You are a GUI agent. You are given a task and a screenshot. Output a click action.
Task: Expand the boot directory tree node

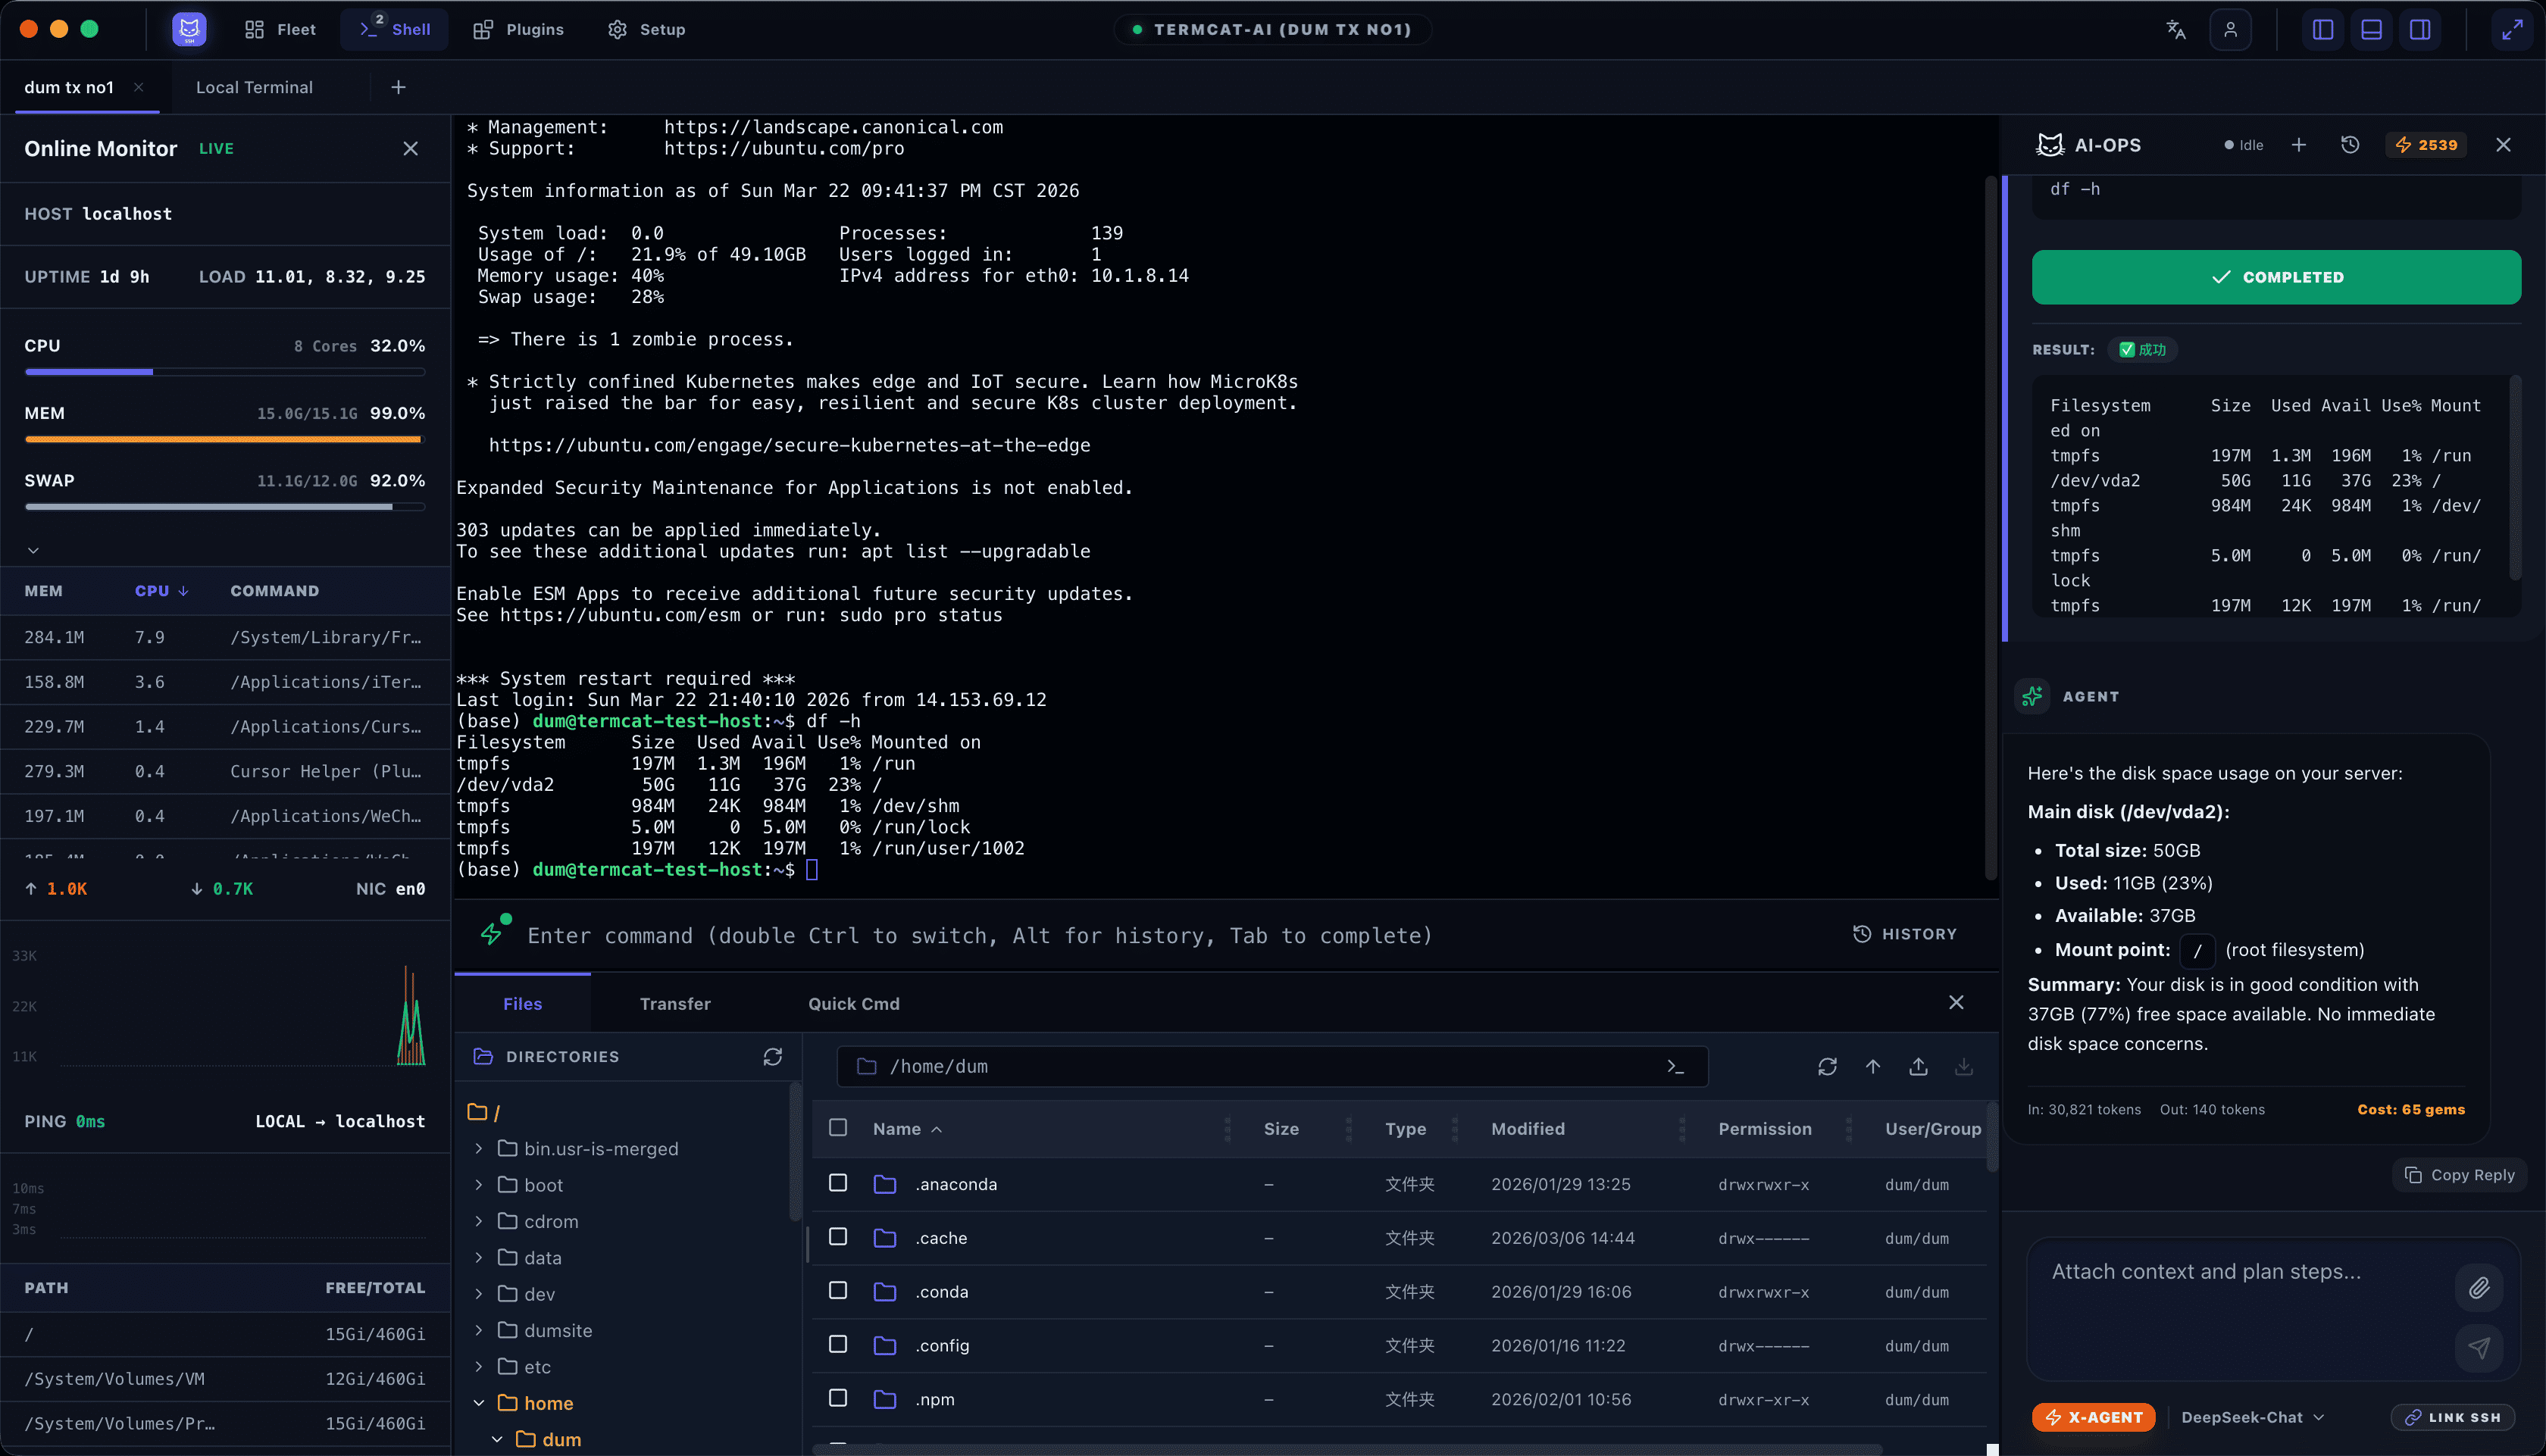point(479,1185)
